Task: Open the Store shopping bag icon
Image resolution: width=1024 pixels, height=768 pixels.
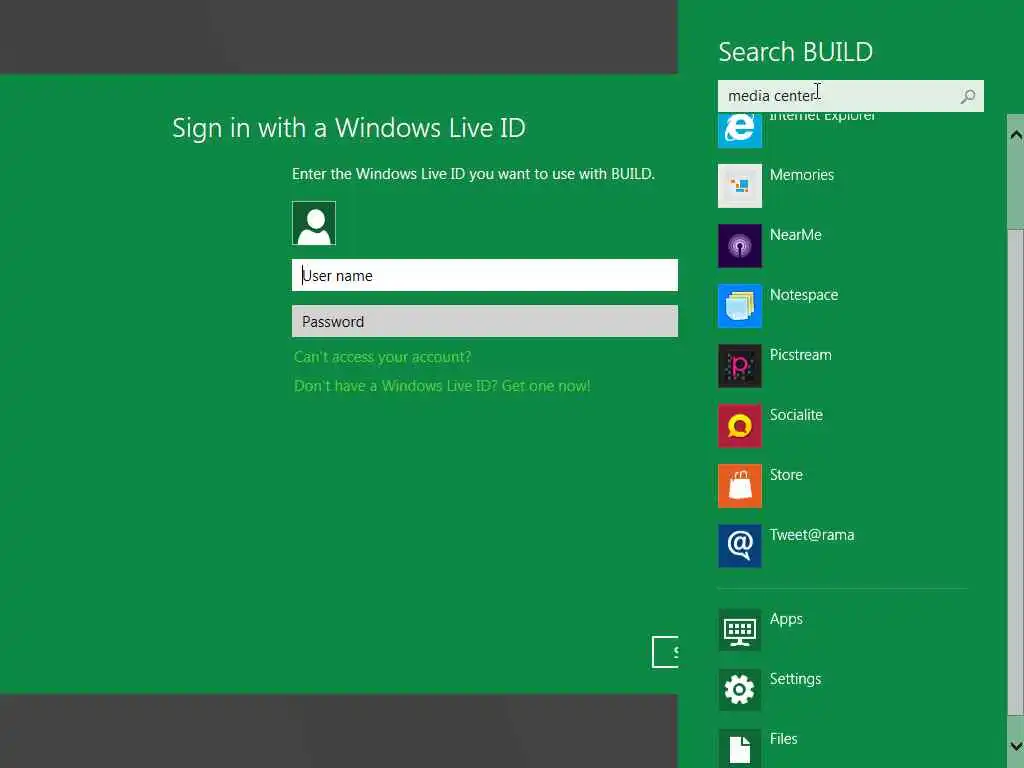Action: pyautogui.click(x=739, y=486)
